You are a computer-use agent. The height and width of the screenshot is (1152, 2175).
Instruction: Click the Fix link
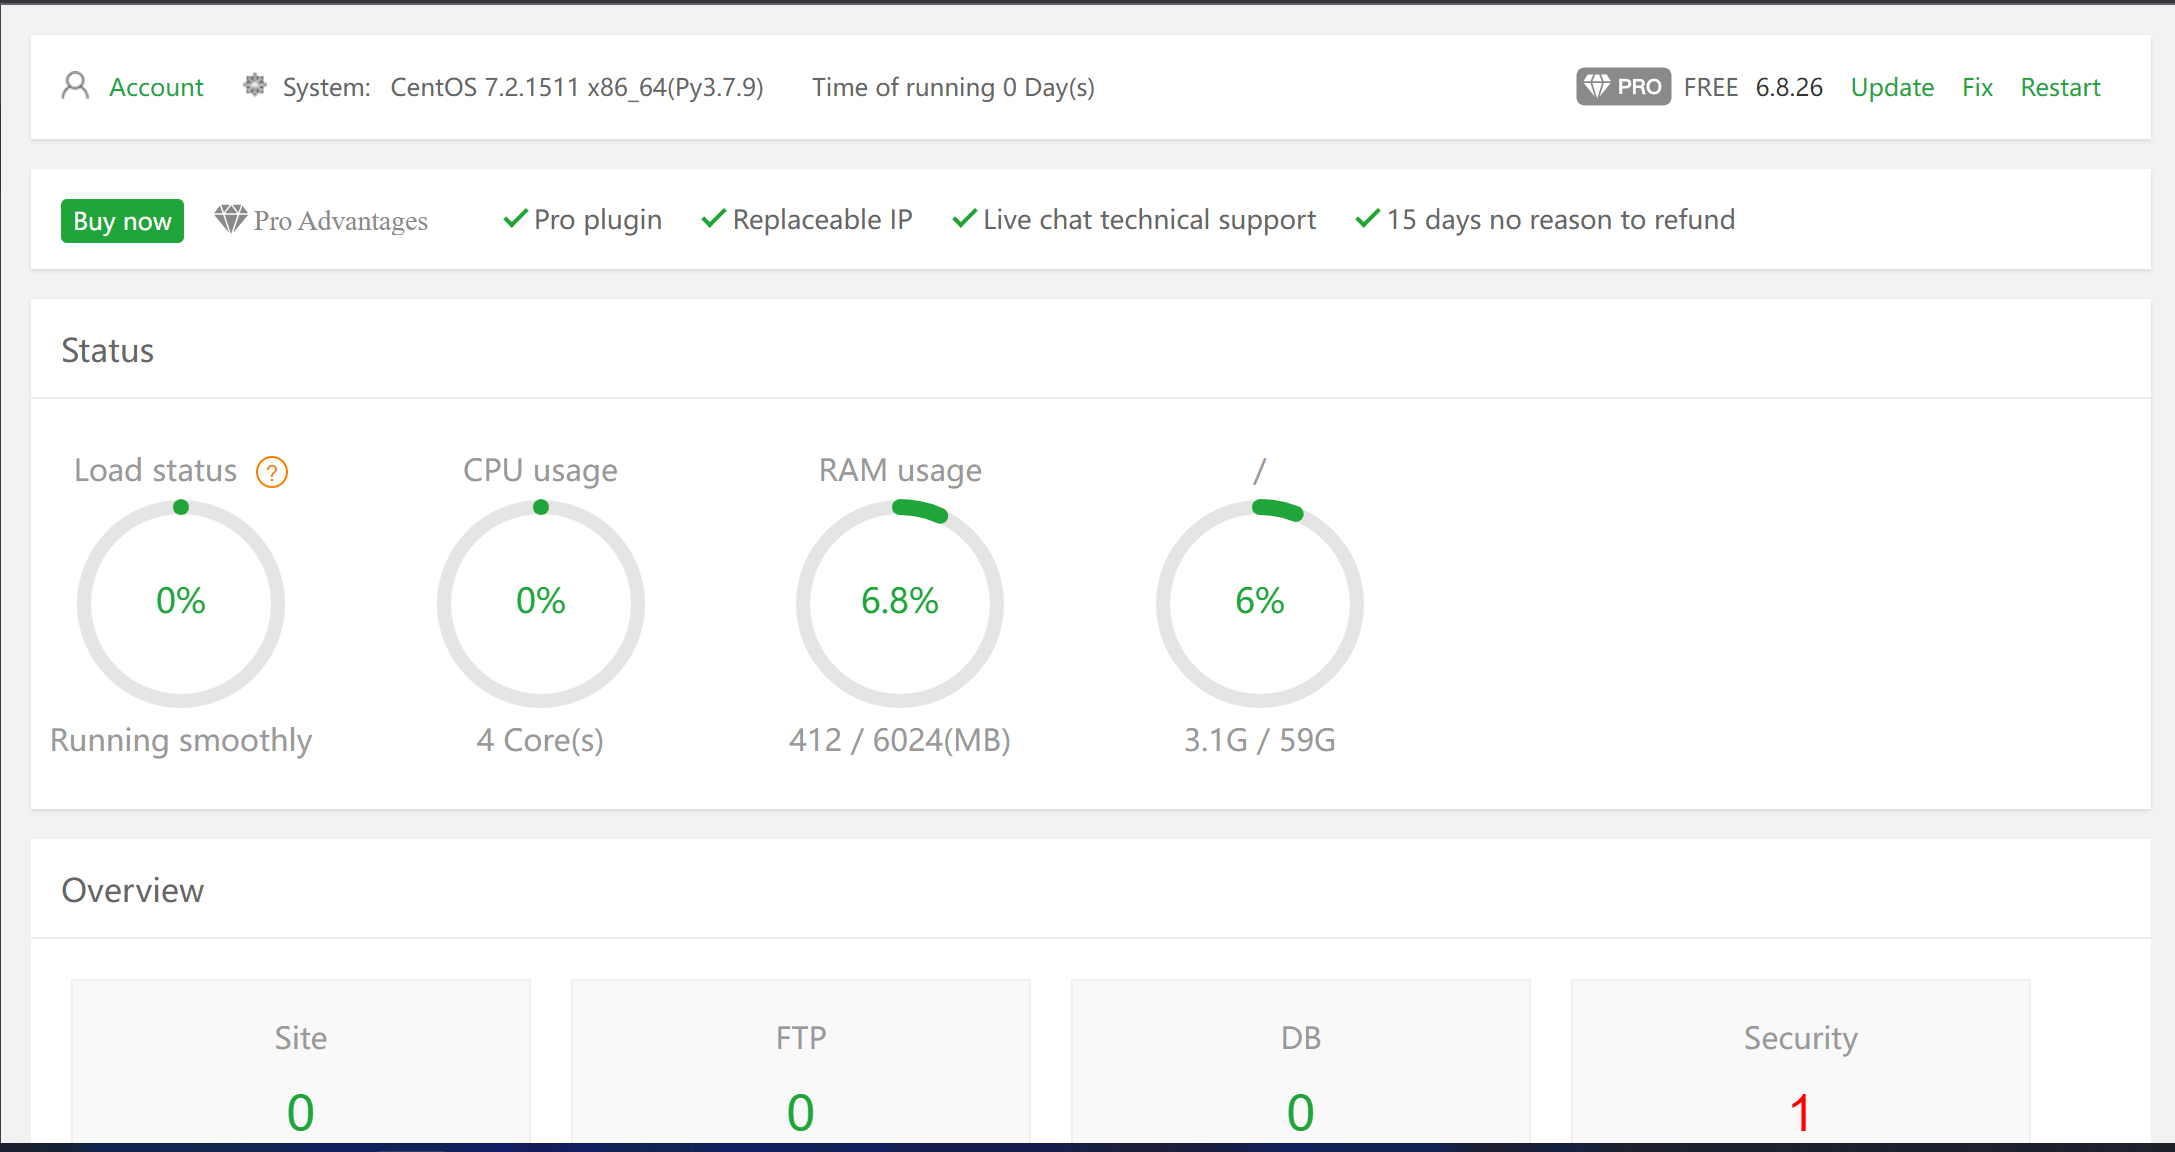pos(1977,87)
